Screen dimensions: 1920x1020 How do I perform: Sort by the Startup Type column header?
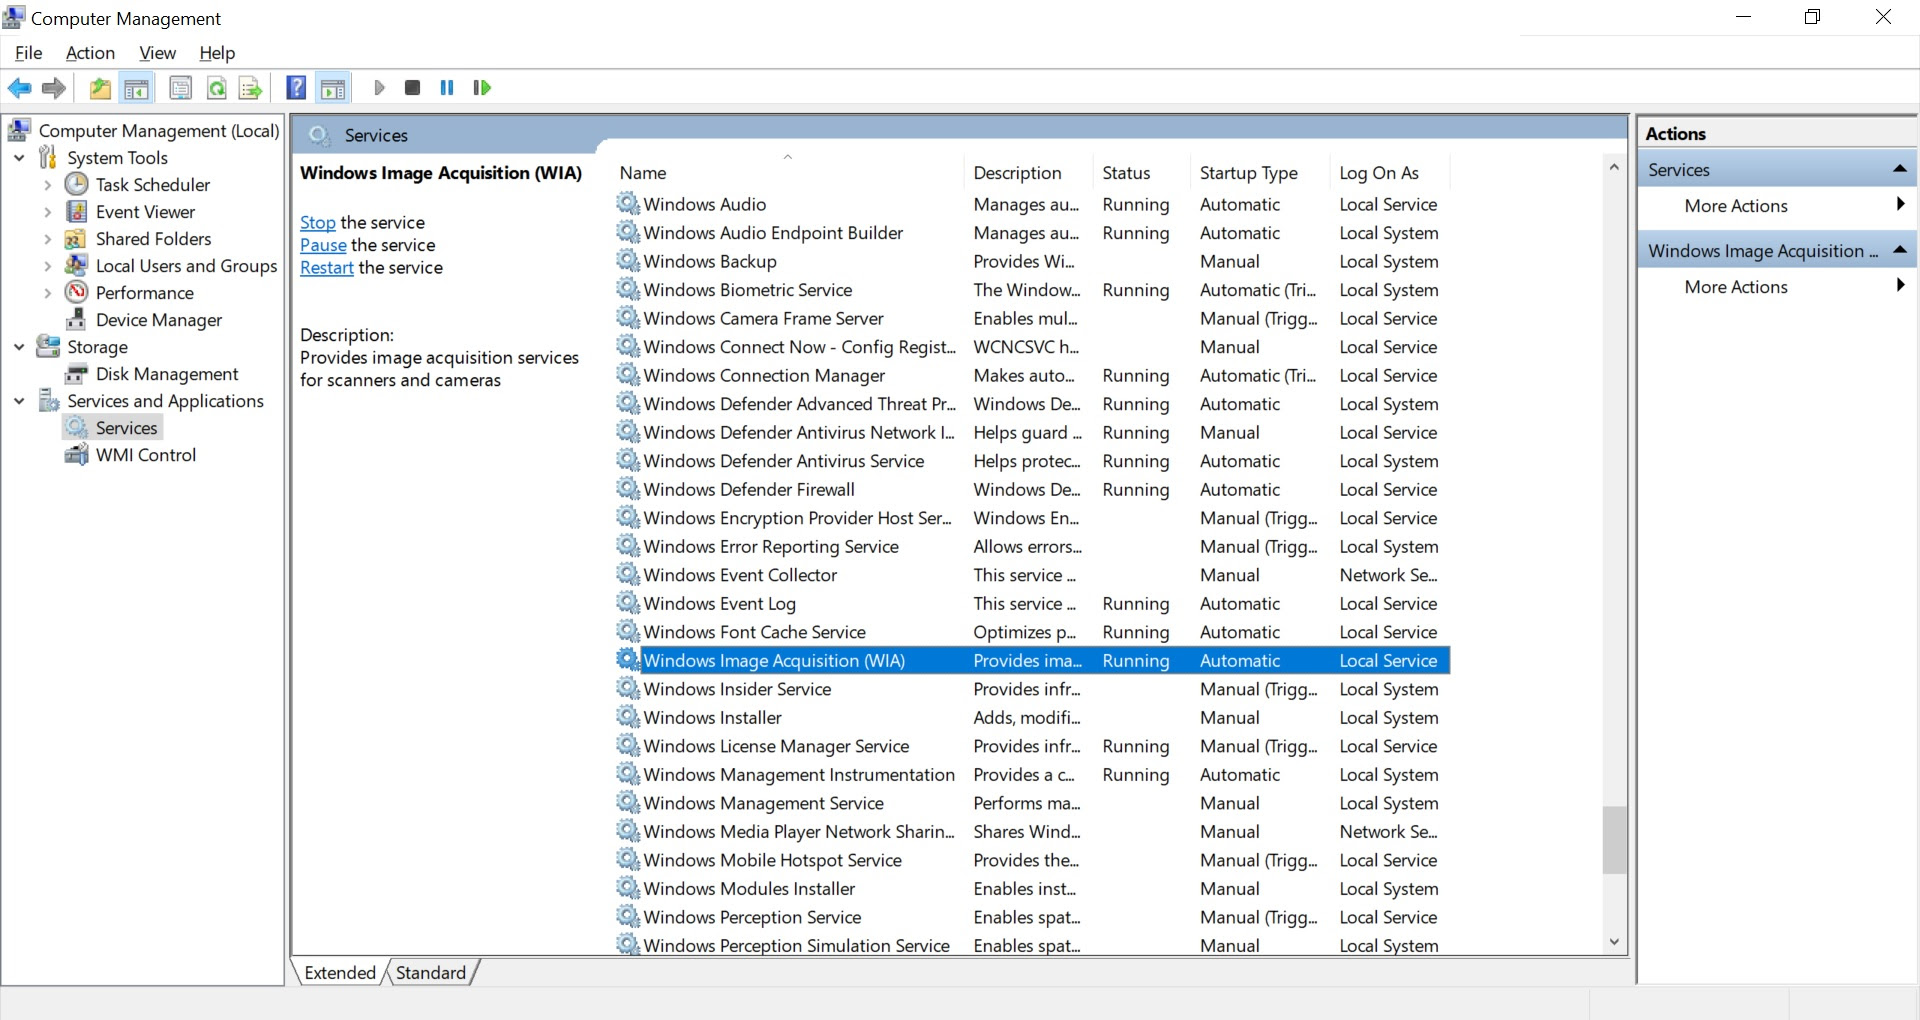point(1260,173)
